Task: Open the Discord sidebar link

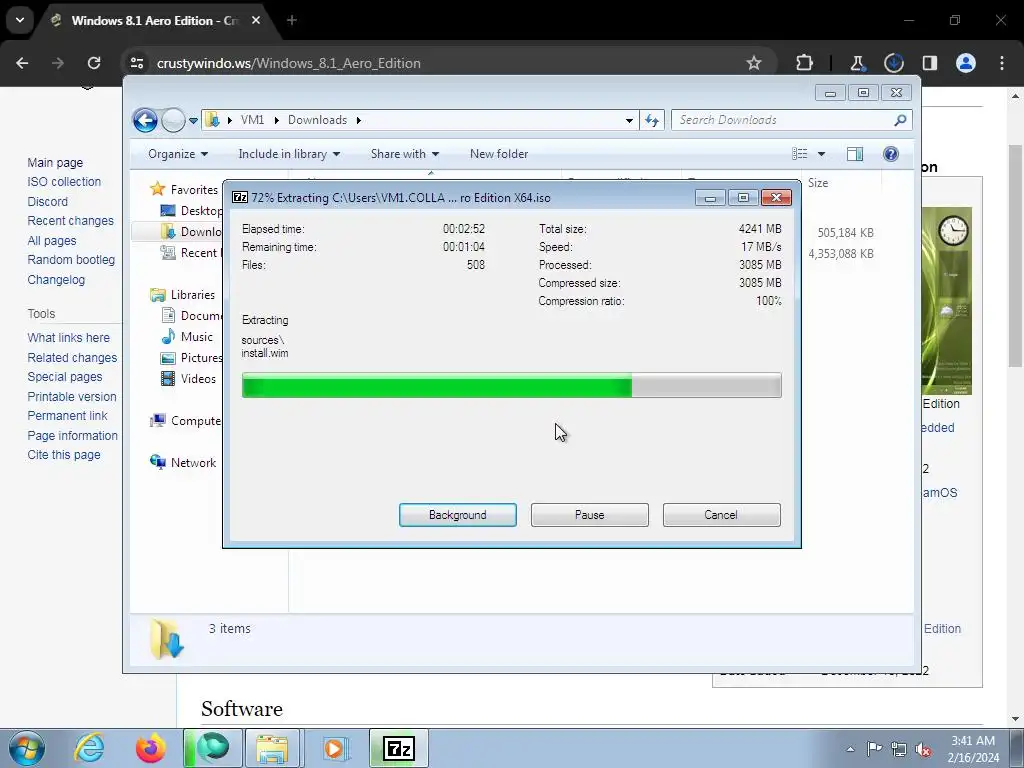Action: (48, 201)
